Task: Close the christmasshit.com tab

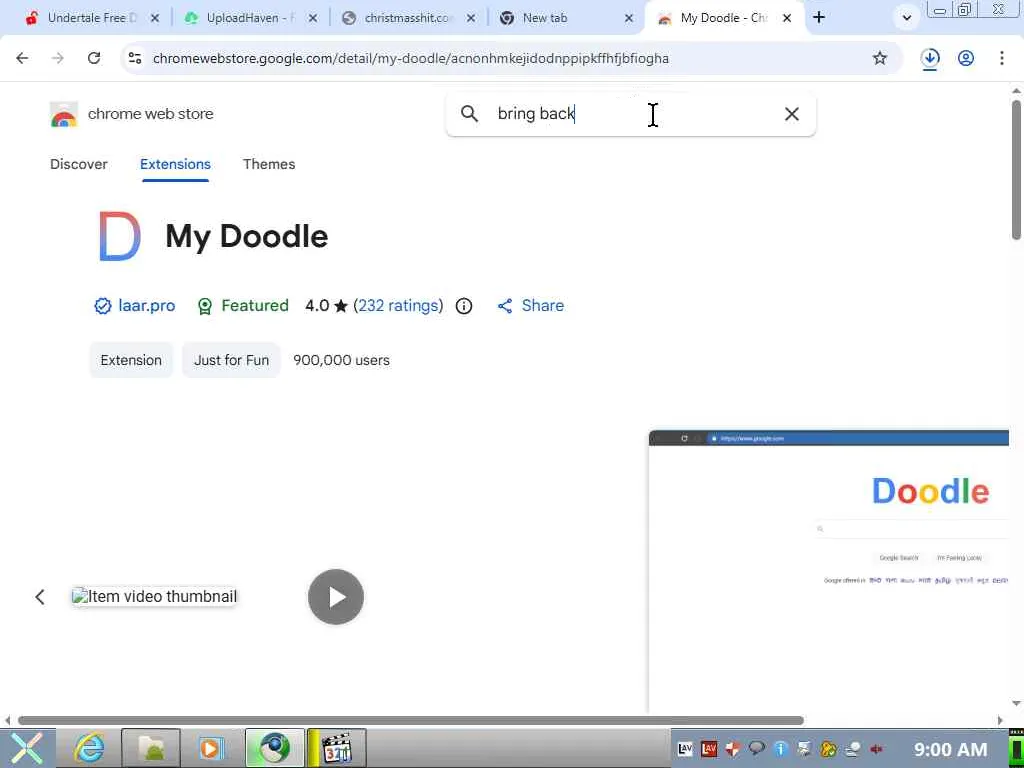Action: point(471,18)
